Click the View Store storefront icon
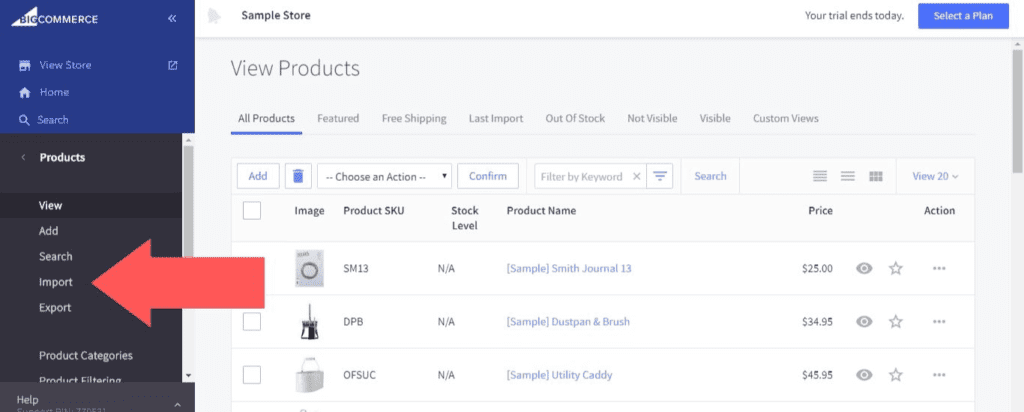The height and width of the screenshot is (412, 1024). (25, 65)
